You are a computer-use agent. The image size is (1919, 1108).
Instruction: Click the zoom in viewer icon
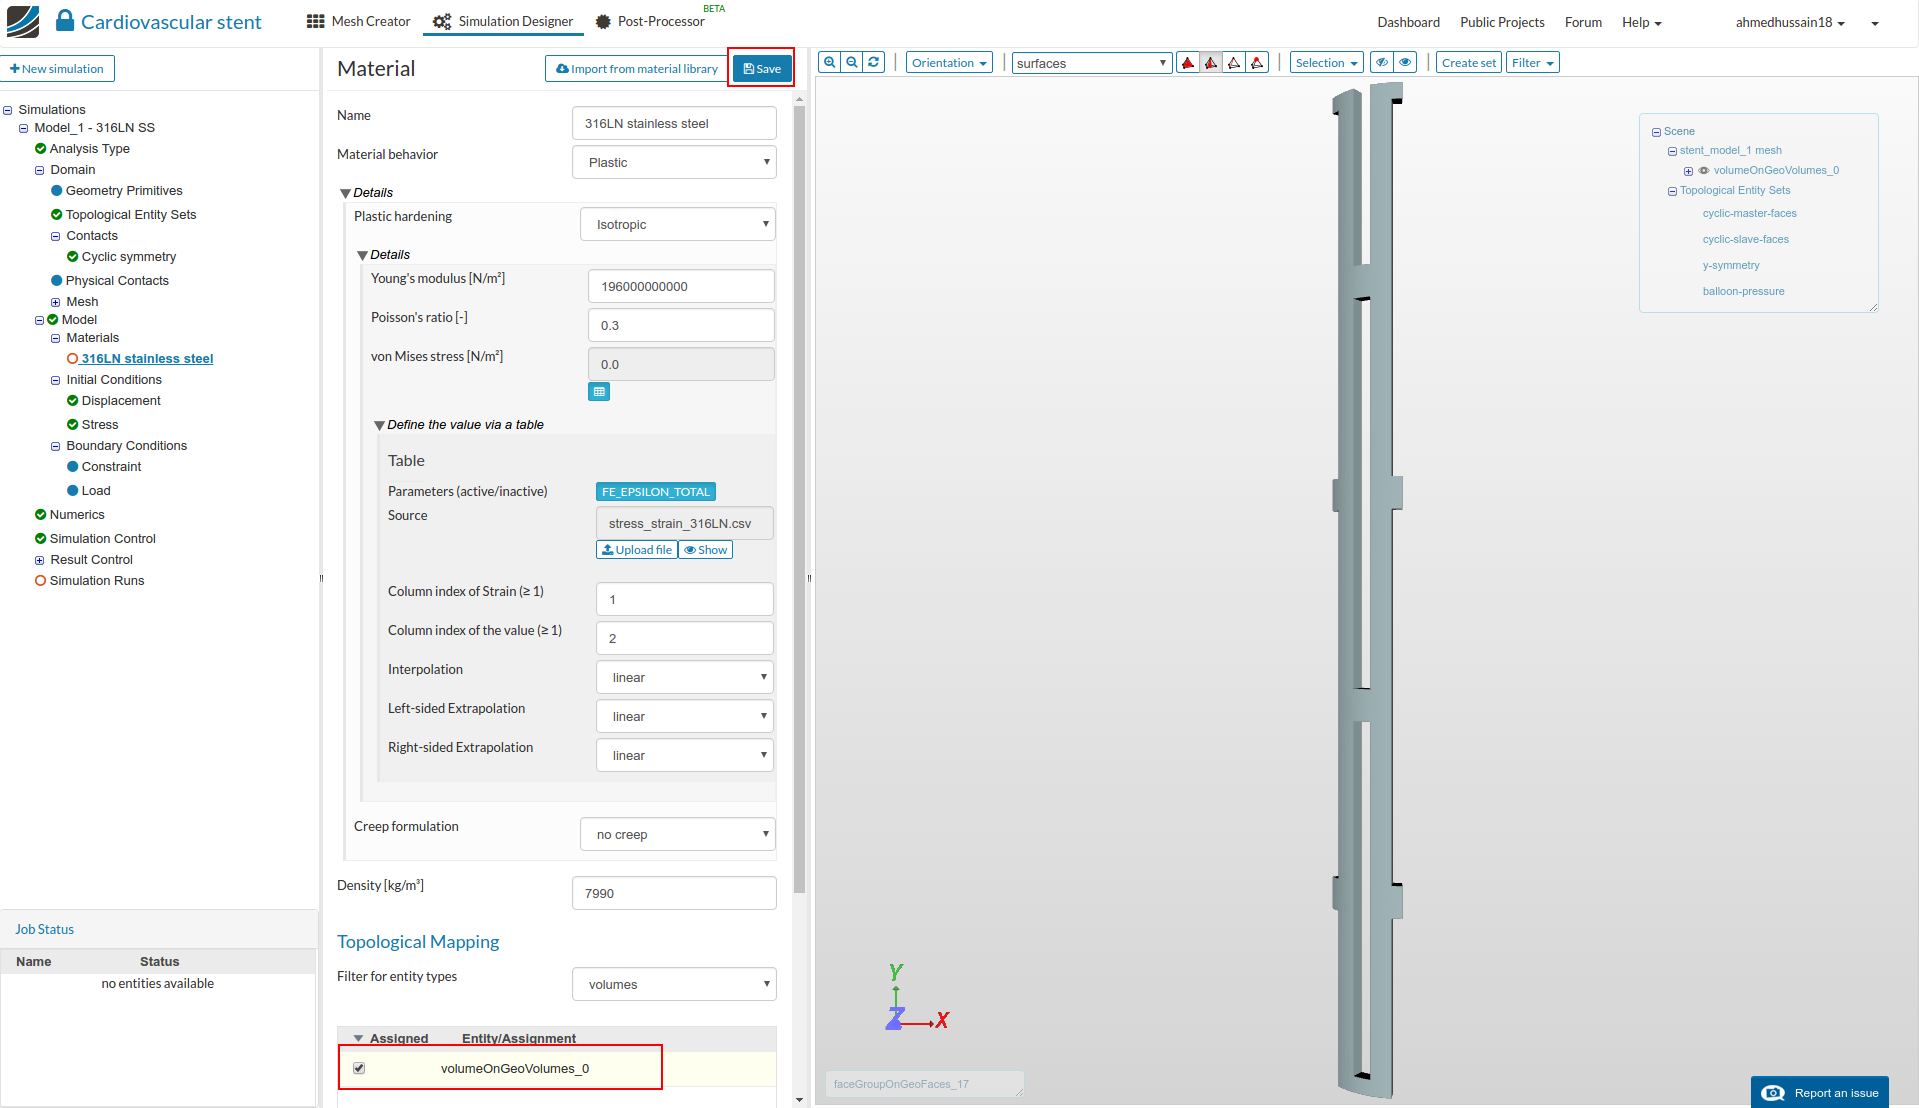829,62
